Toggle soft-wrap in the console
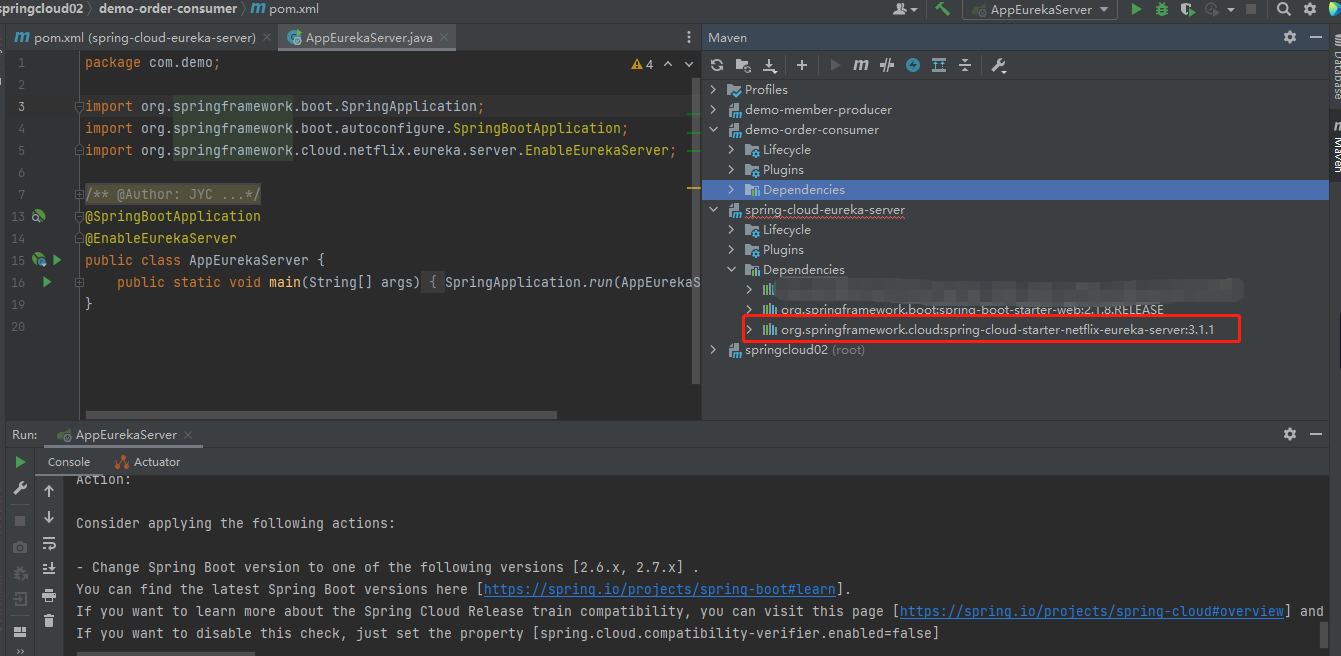 click(49, 544)
